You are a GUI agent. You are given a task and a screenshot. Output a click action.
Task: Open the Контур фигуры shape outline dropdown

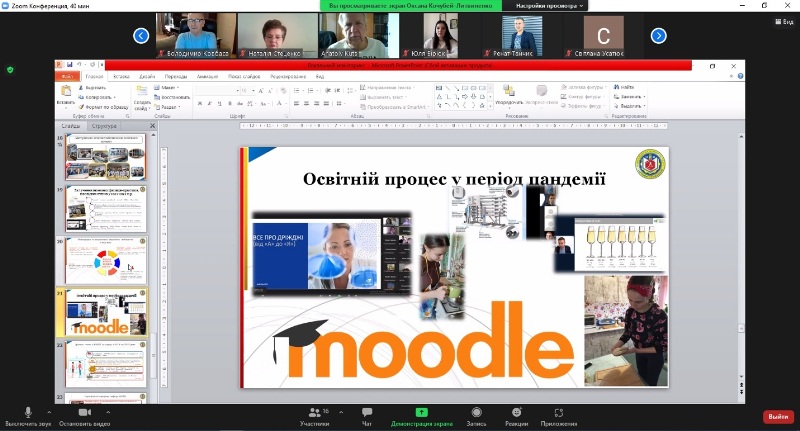[582, 97]
